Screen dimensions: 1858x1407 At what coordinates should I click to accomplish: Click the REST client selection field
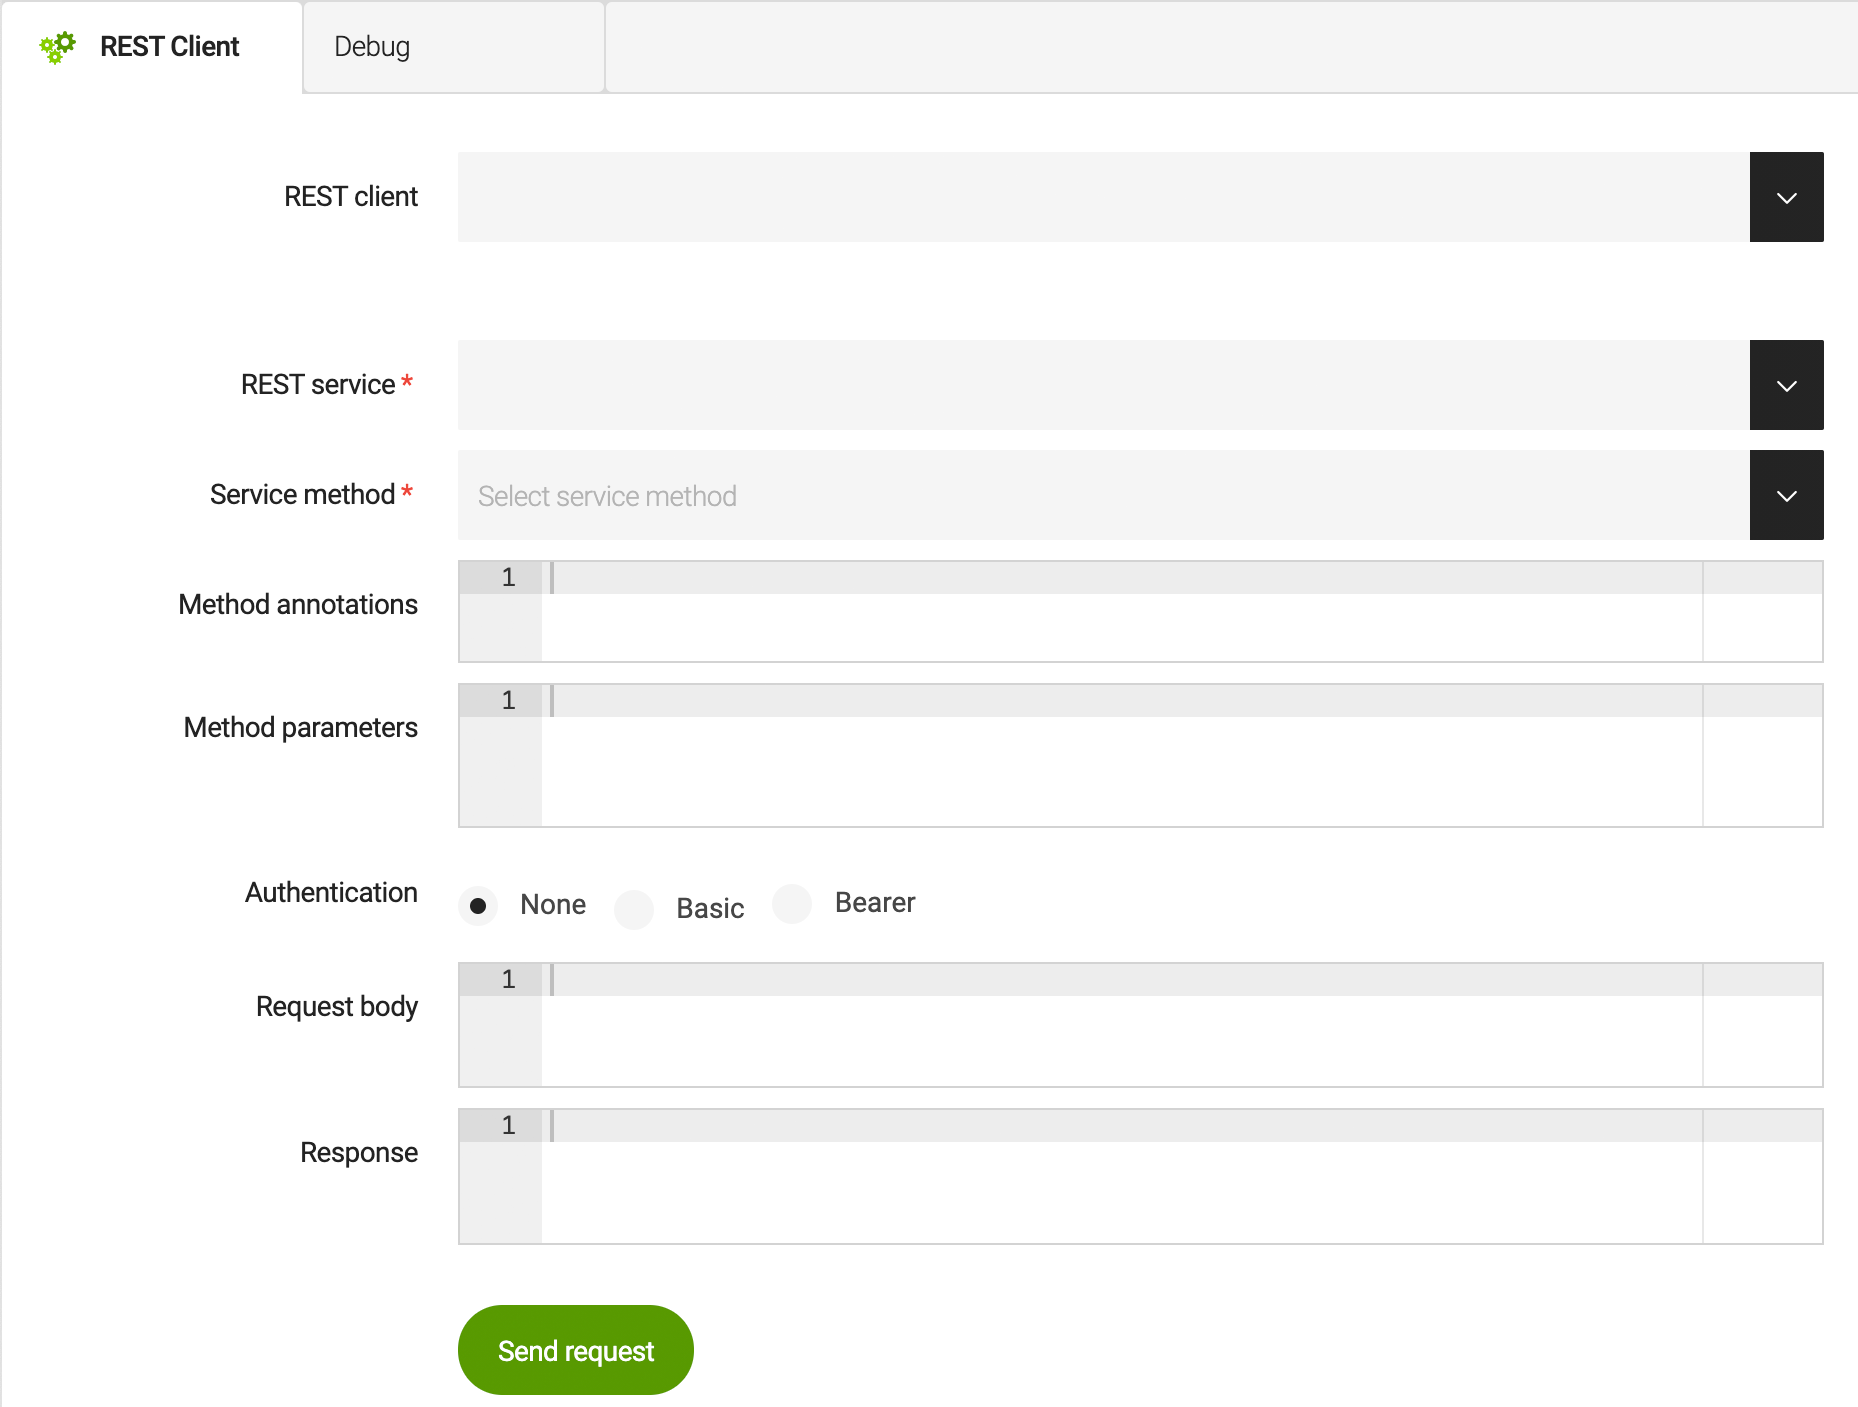pos(1102,197)
